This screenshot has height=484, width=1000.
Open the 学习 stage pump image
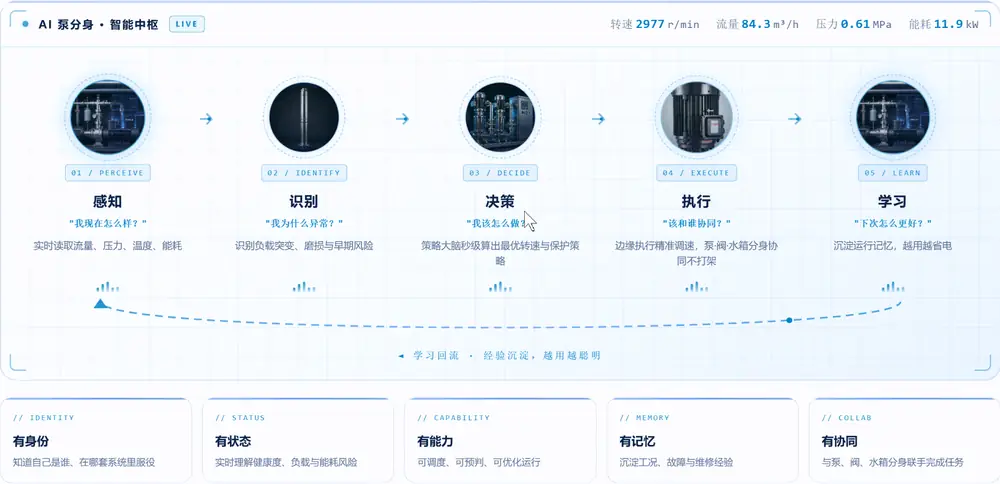tap(892, 117)
